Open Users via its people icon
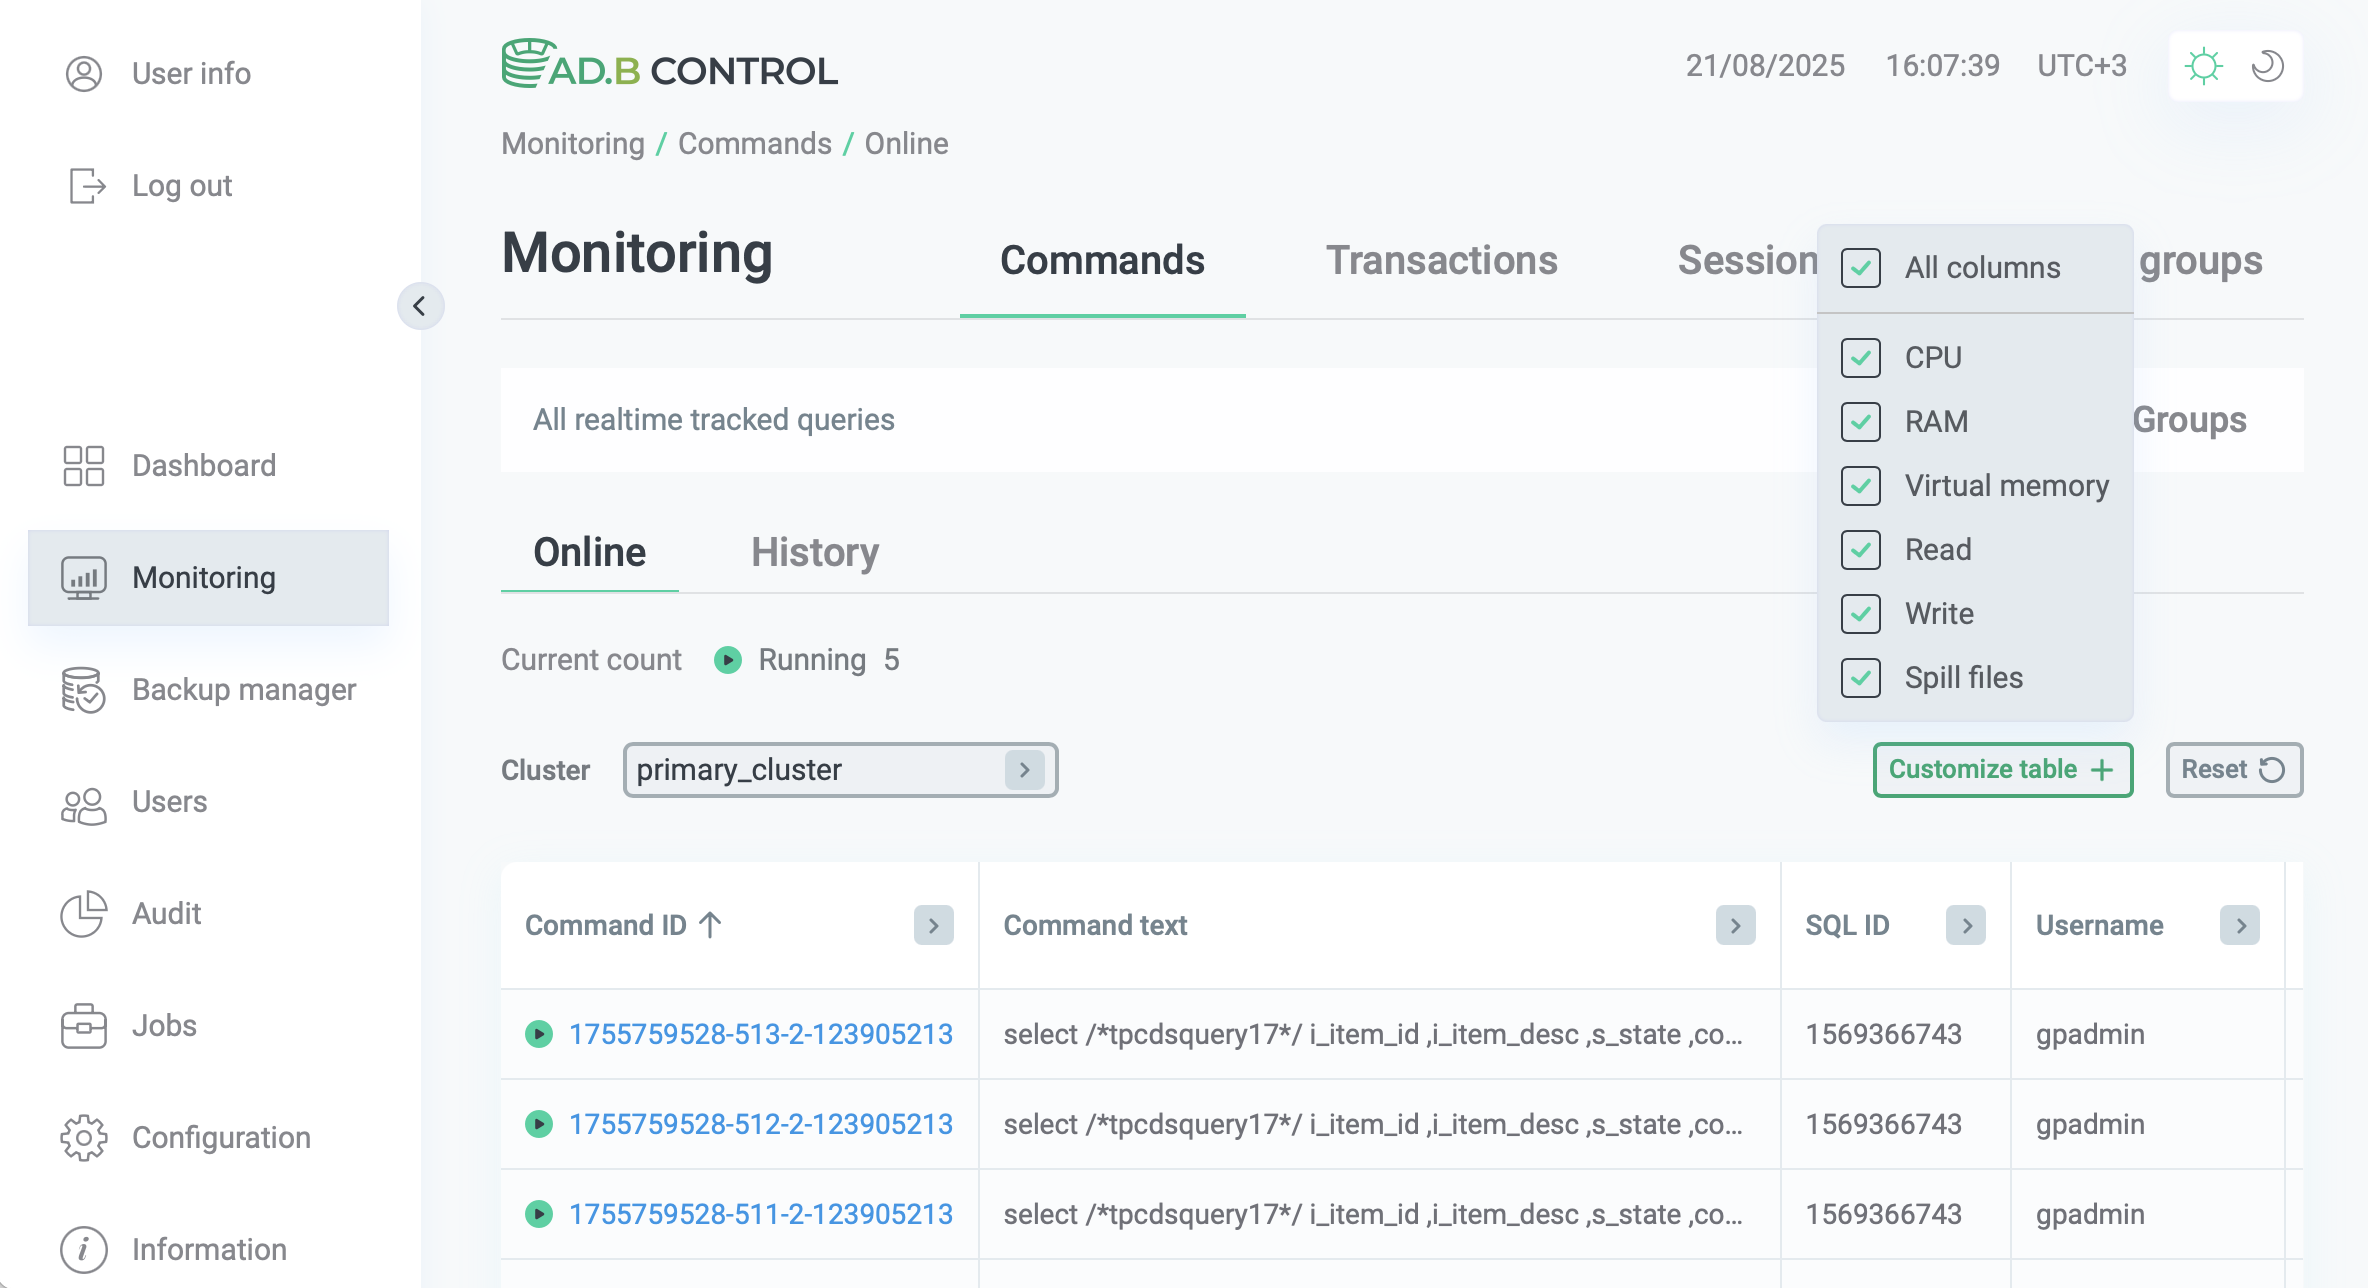This screenshot has height=1288, width=2368. tap(84, 803)
